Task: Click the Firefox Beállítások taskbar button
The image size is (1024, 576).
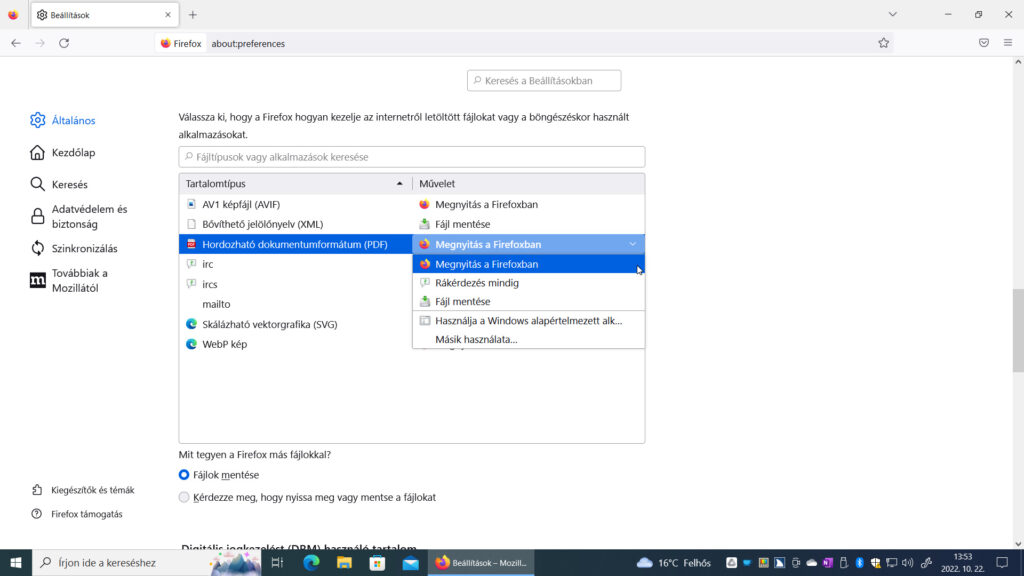Action: (481, 562)
